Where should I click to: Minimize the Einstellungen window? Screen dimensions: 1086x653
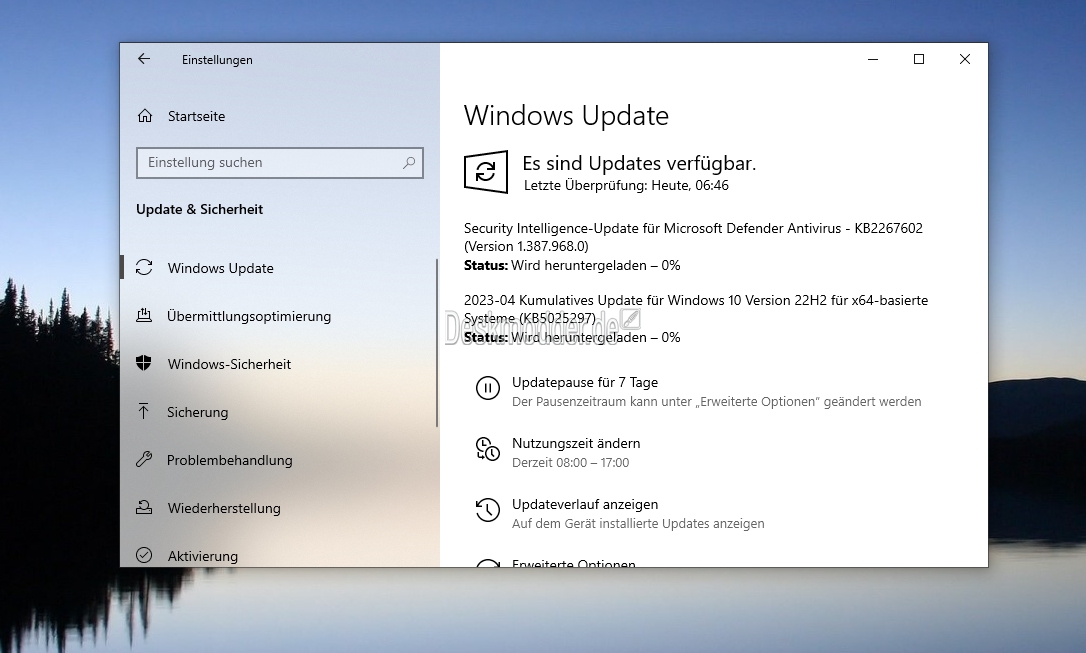(873, 60)
